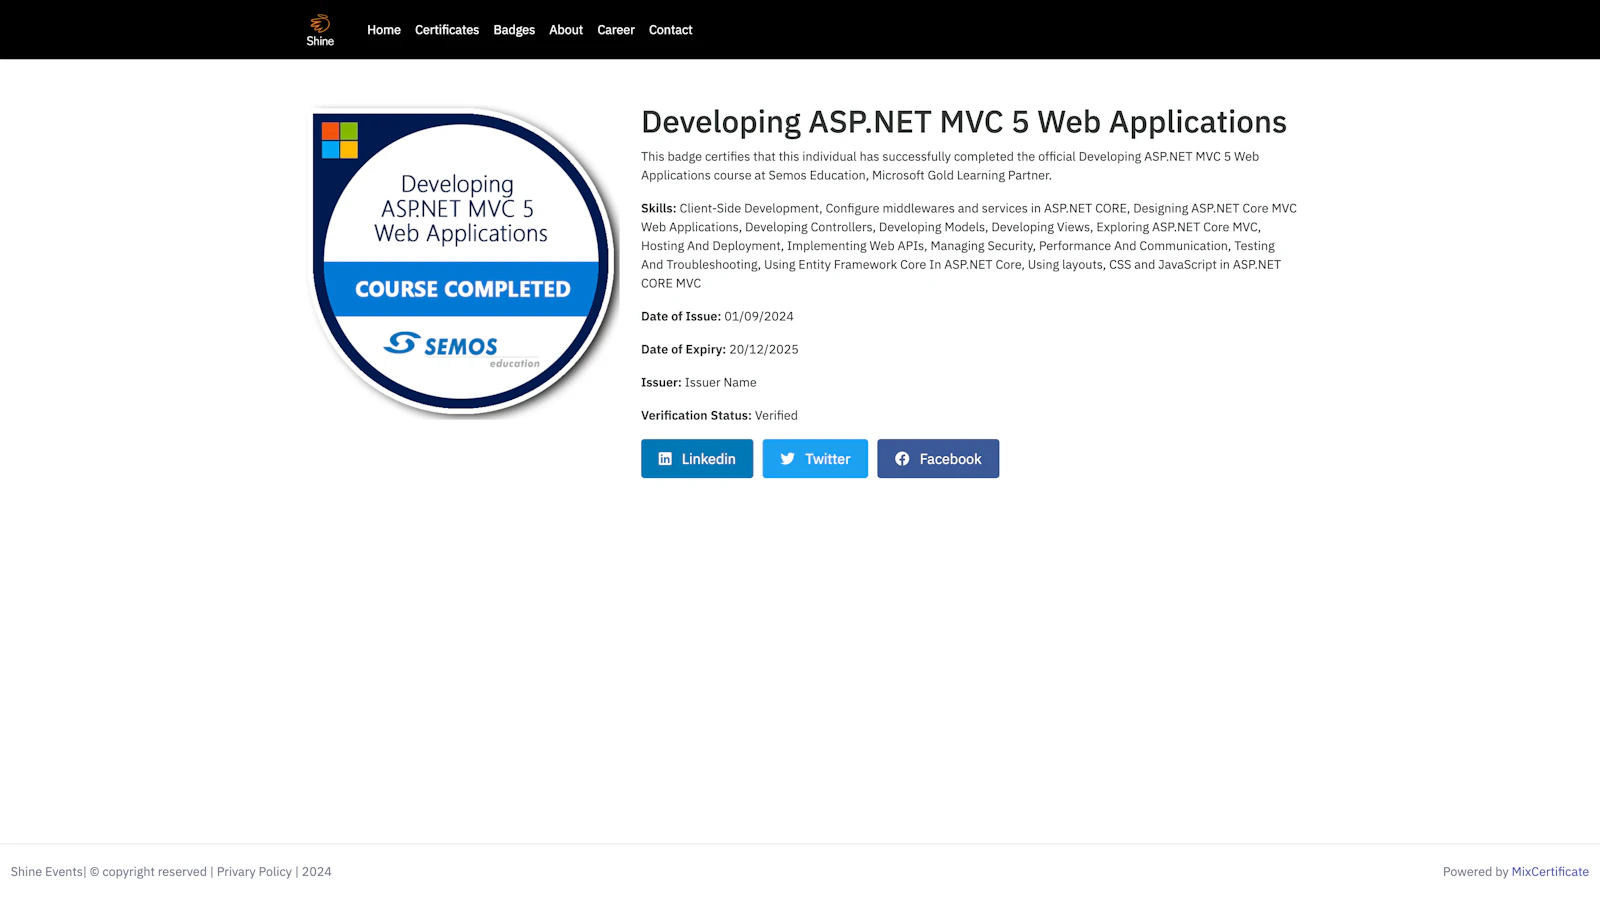Select the page title heading text
The image size is (1600, 897).
[x=964, y=122]
